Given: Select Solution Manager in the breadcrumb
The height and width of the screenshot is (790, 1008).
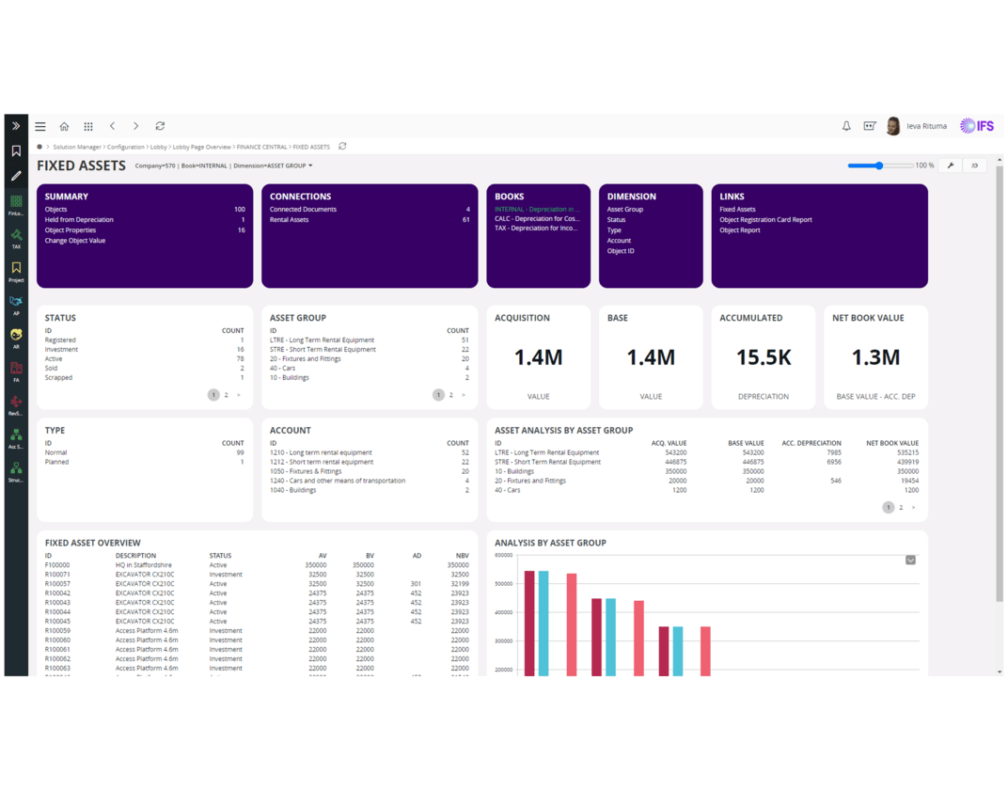Looking at the screenshot, I should (x=76, y=147).
